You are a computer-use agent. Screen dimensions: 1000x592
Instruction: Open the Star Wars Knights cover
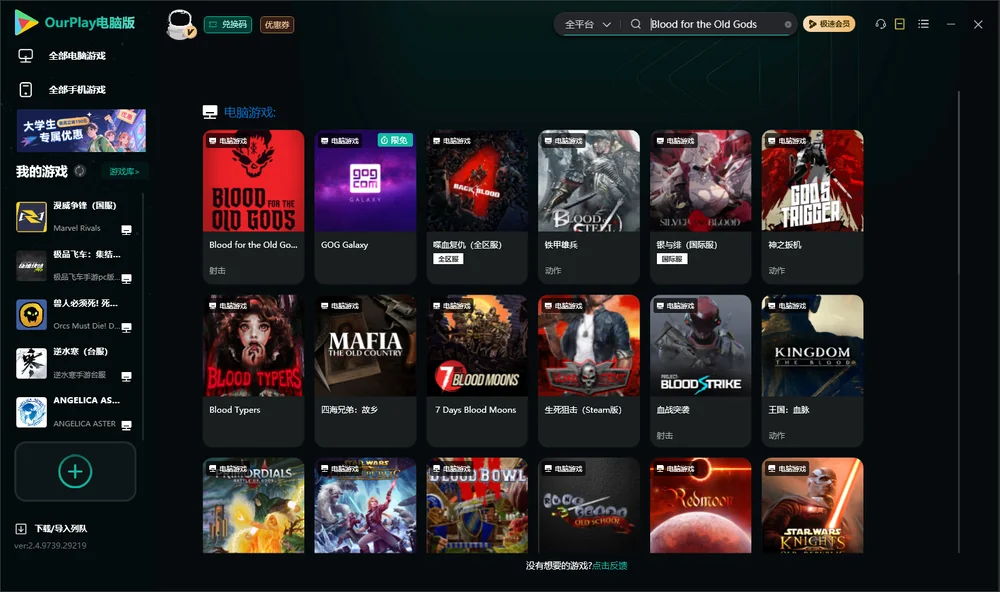[x=812, y=505]
